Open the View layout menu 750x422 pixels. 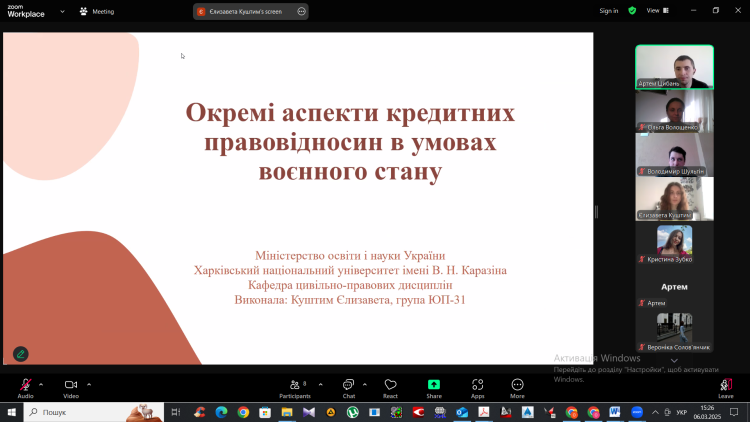coord(658,11)
